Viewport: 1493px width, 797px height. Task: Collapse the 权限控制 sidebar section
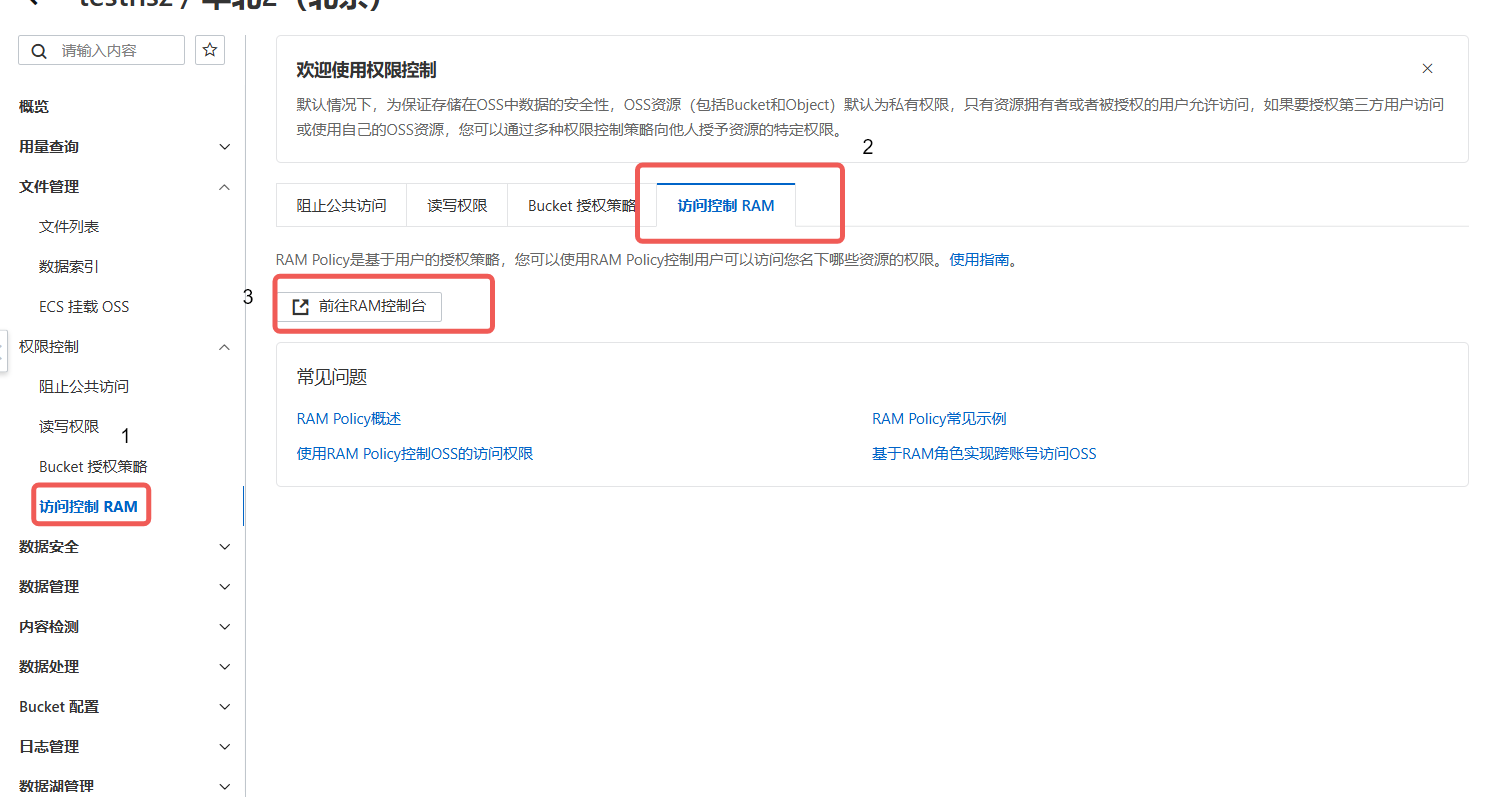point(225,347)
